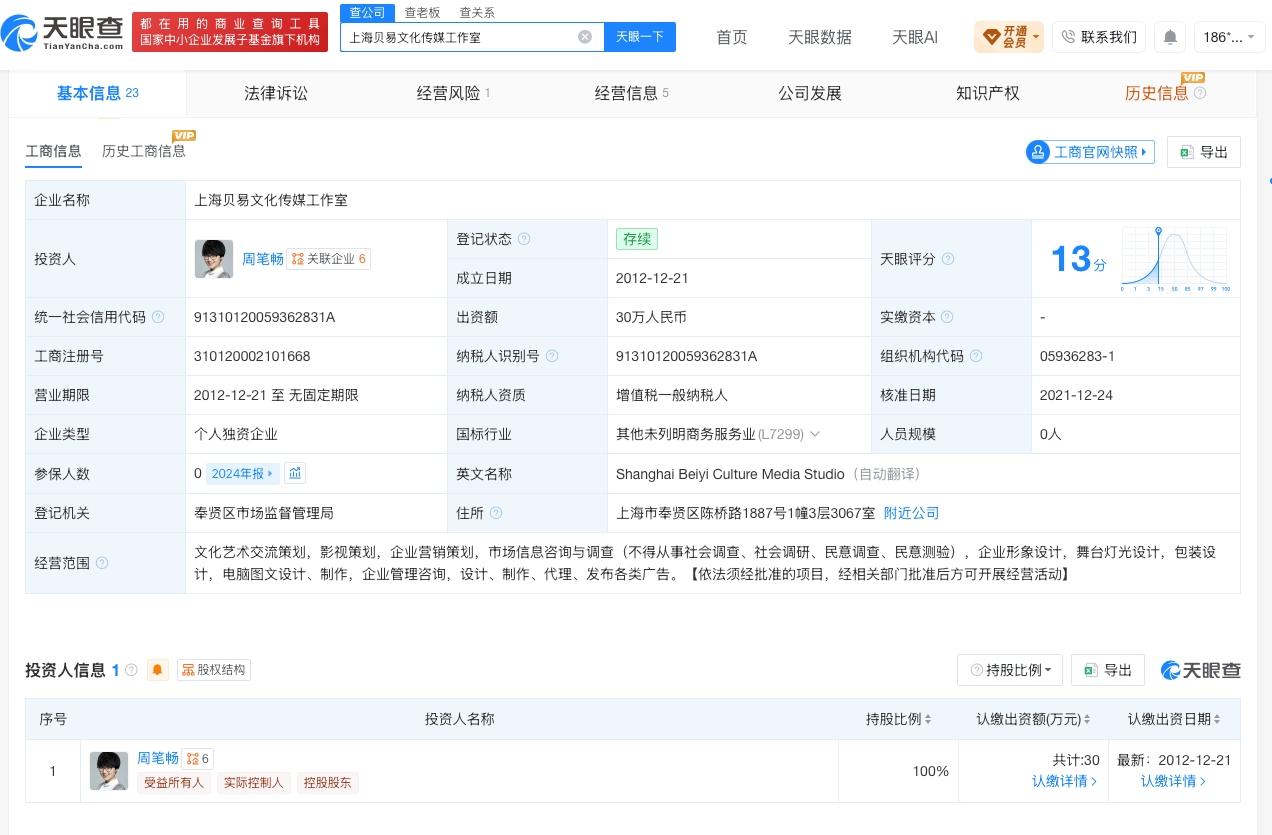Click 附近公司 link
The height and width of the screenshot is (835, 1272).
click(912, 513)
